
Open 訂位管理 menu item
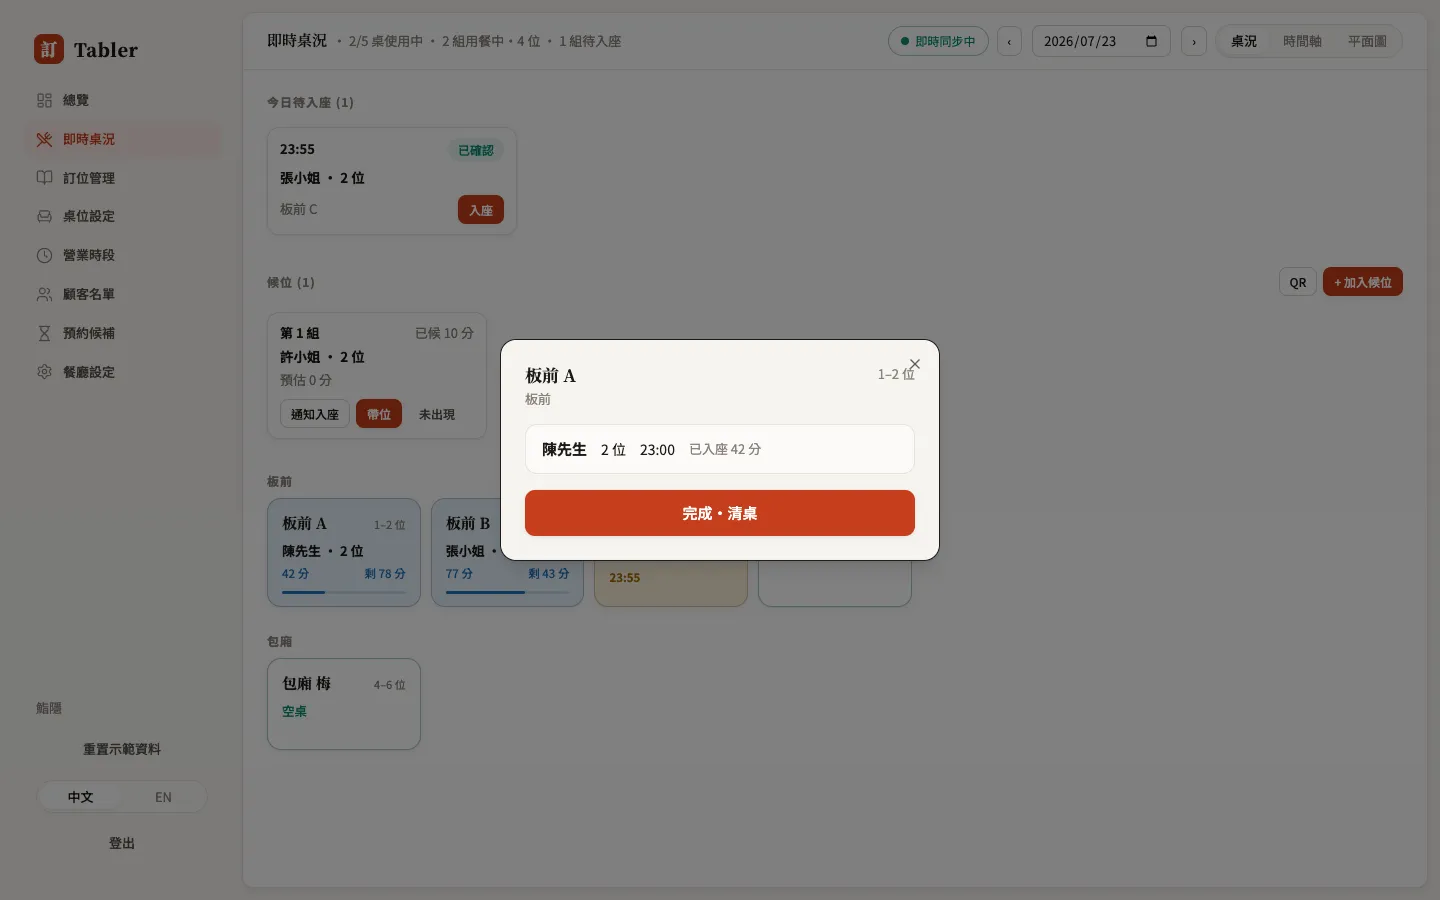coord(122,178)
